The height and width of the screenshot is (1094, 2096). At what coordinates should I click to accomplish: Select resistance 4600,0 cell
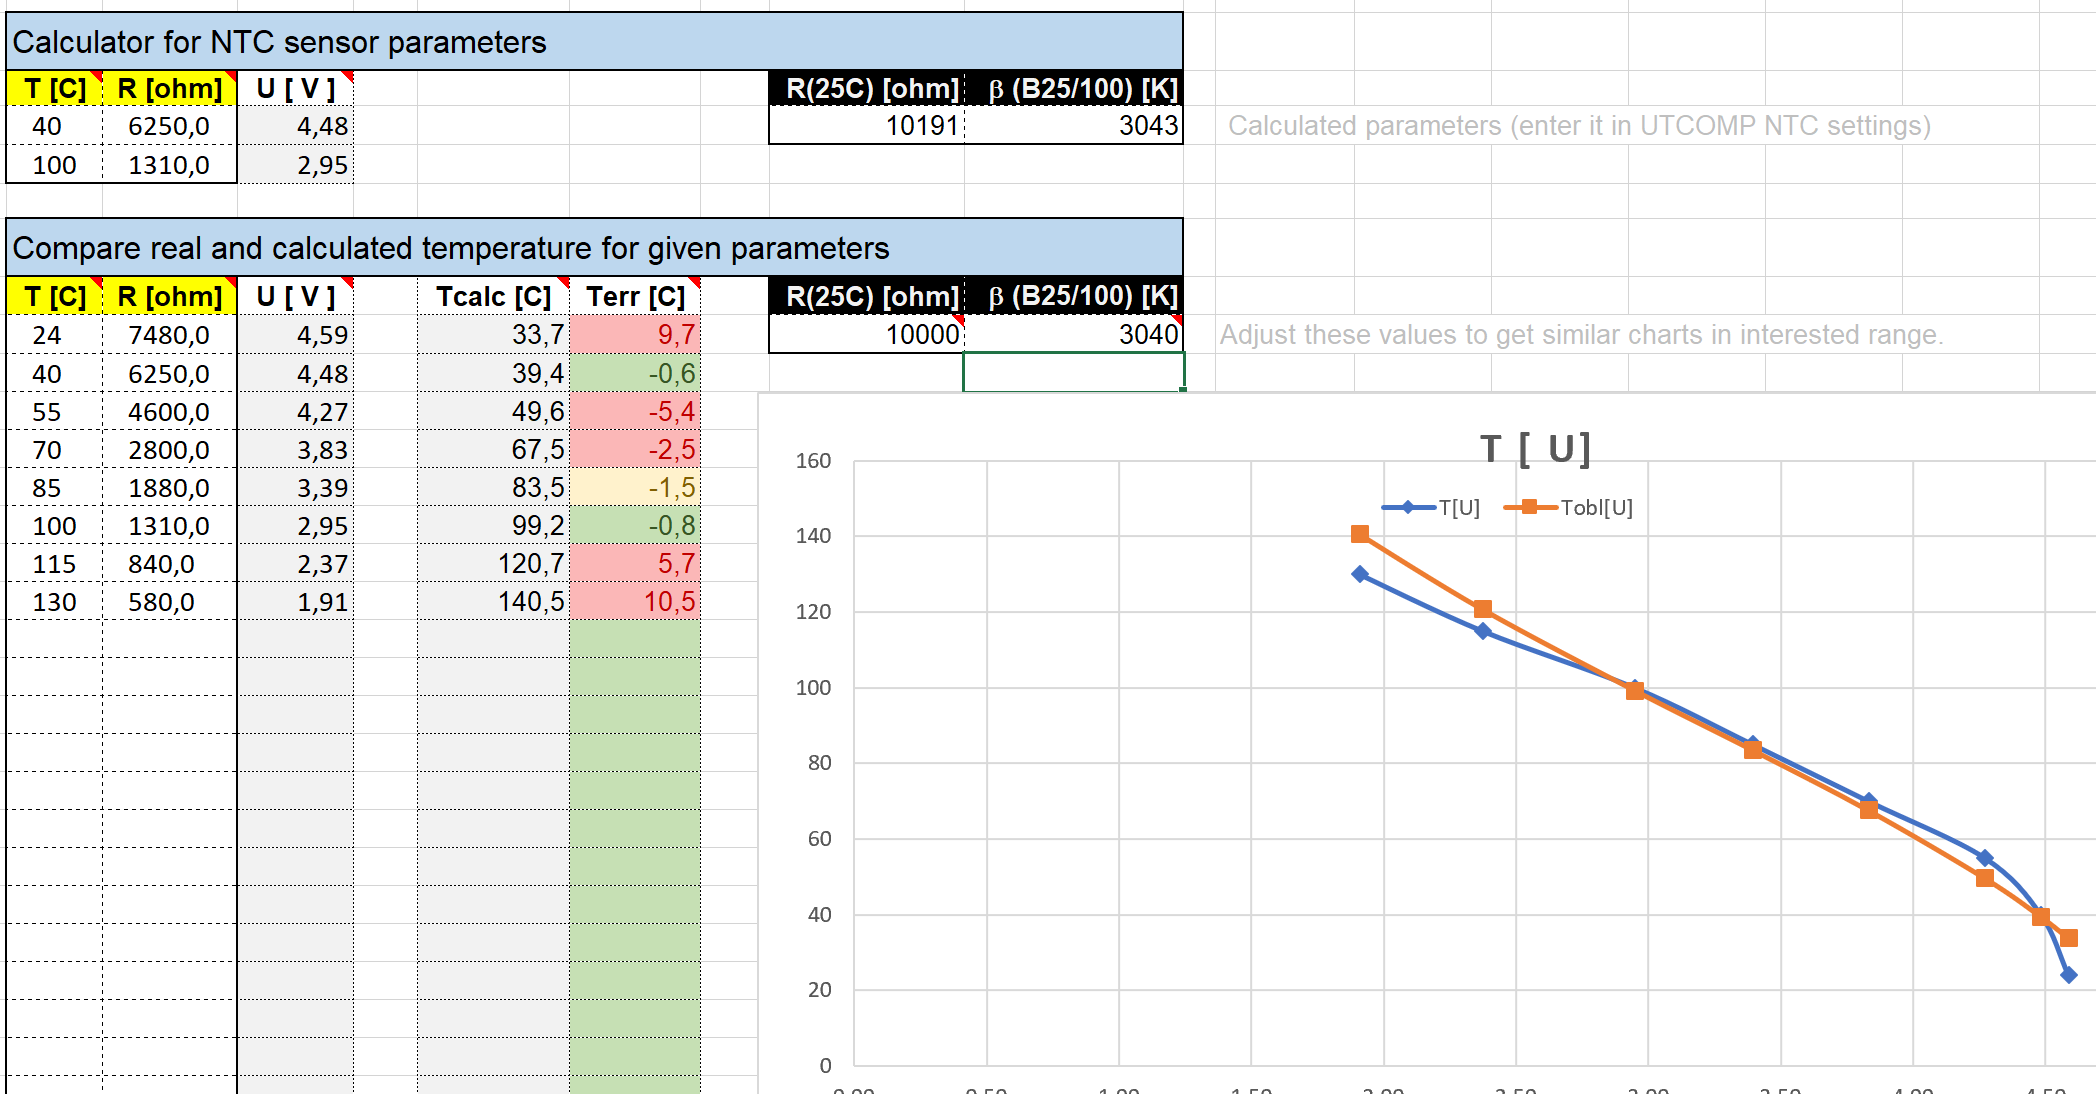point(170,411)
